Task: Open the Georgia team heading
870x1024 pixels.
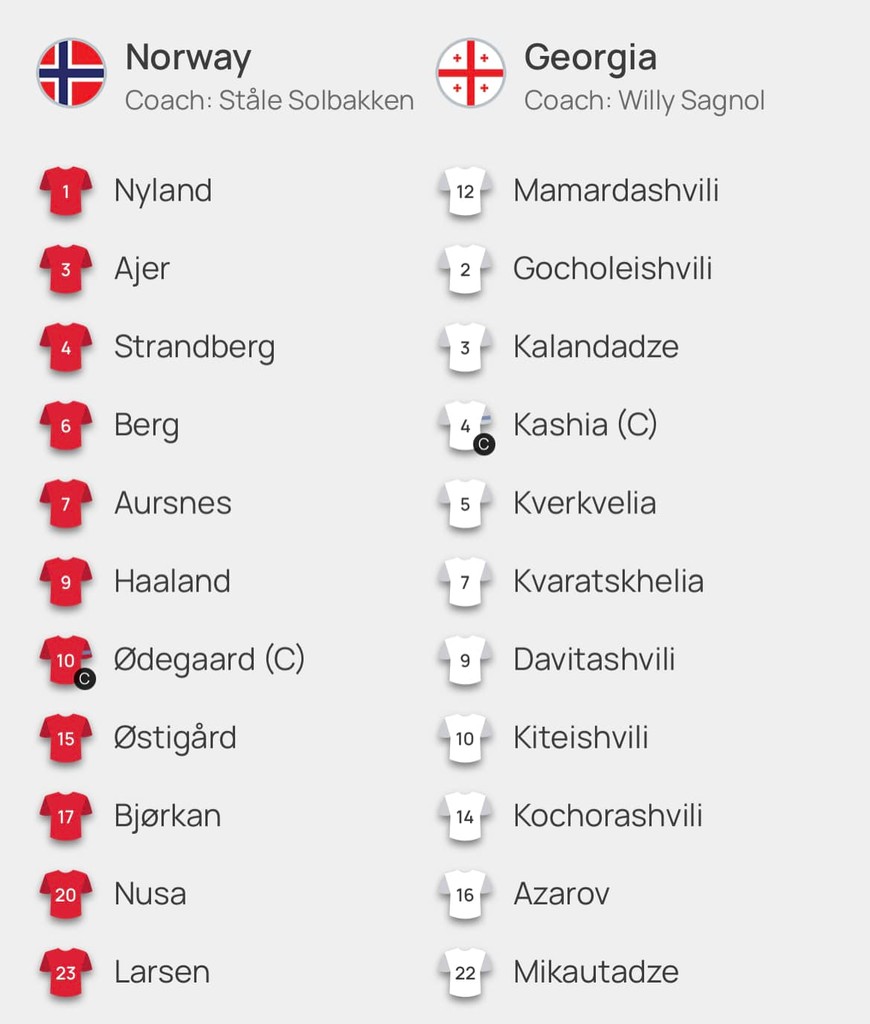Action: [x=590, y=58]
